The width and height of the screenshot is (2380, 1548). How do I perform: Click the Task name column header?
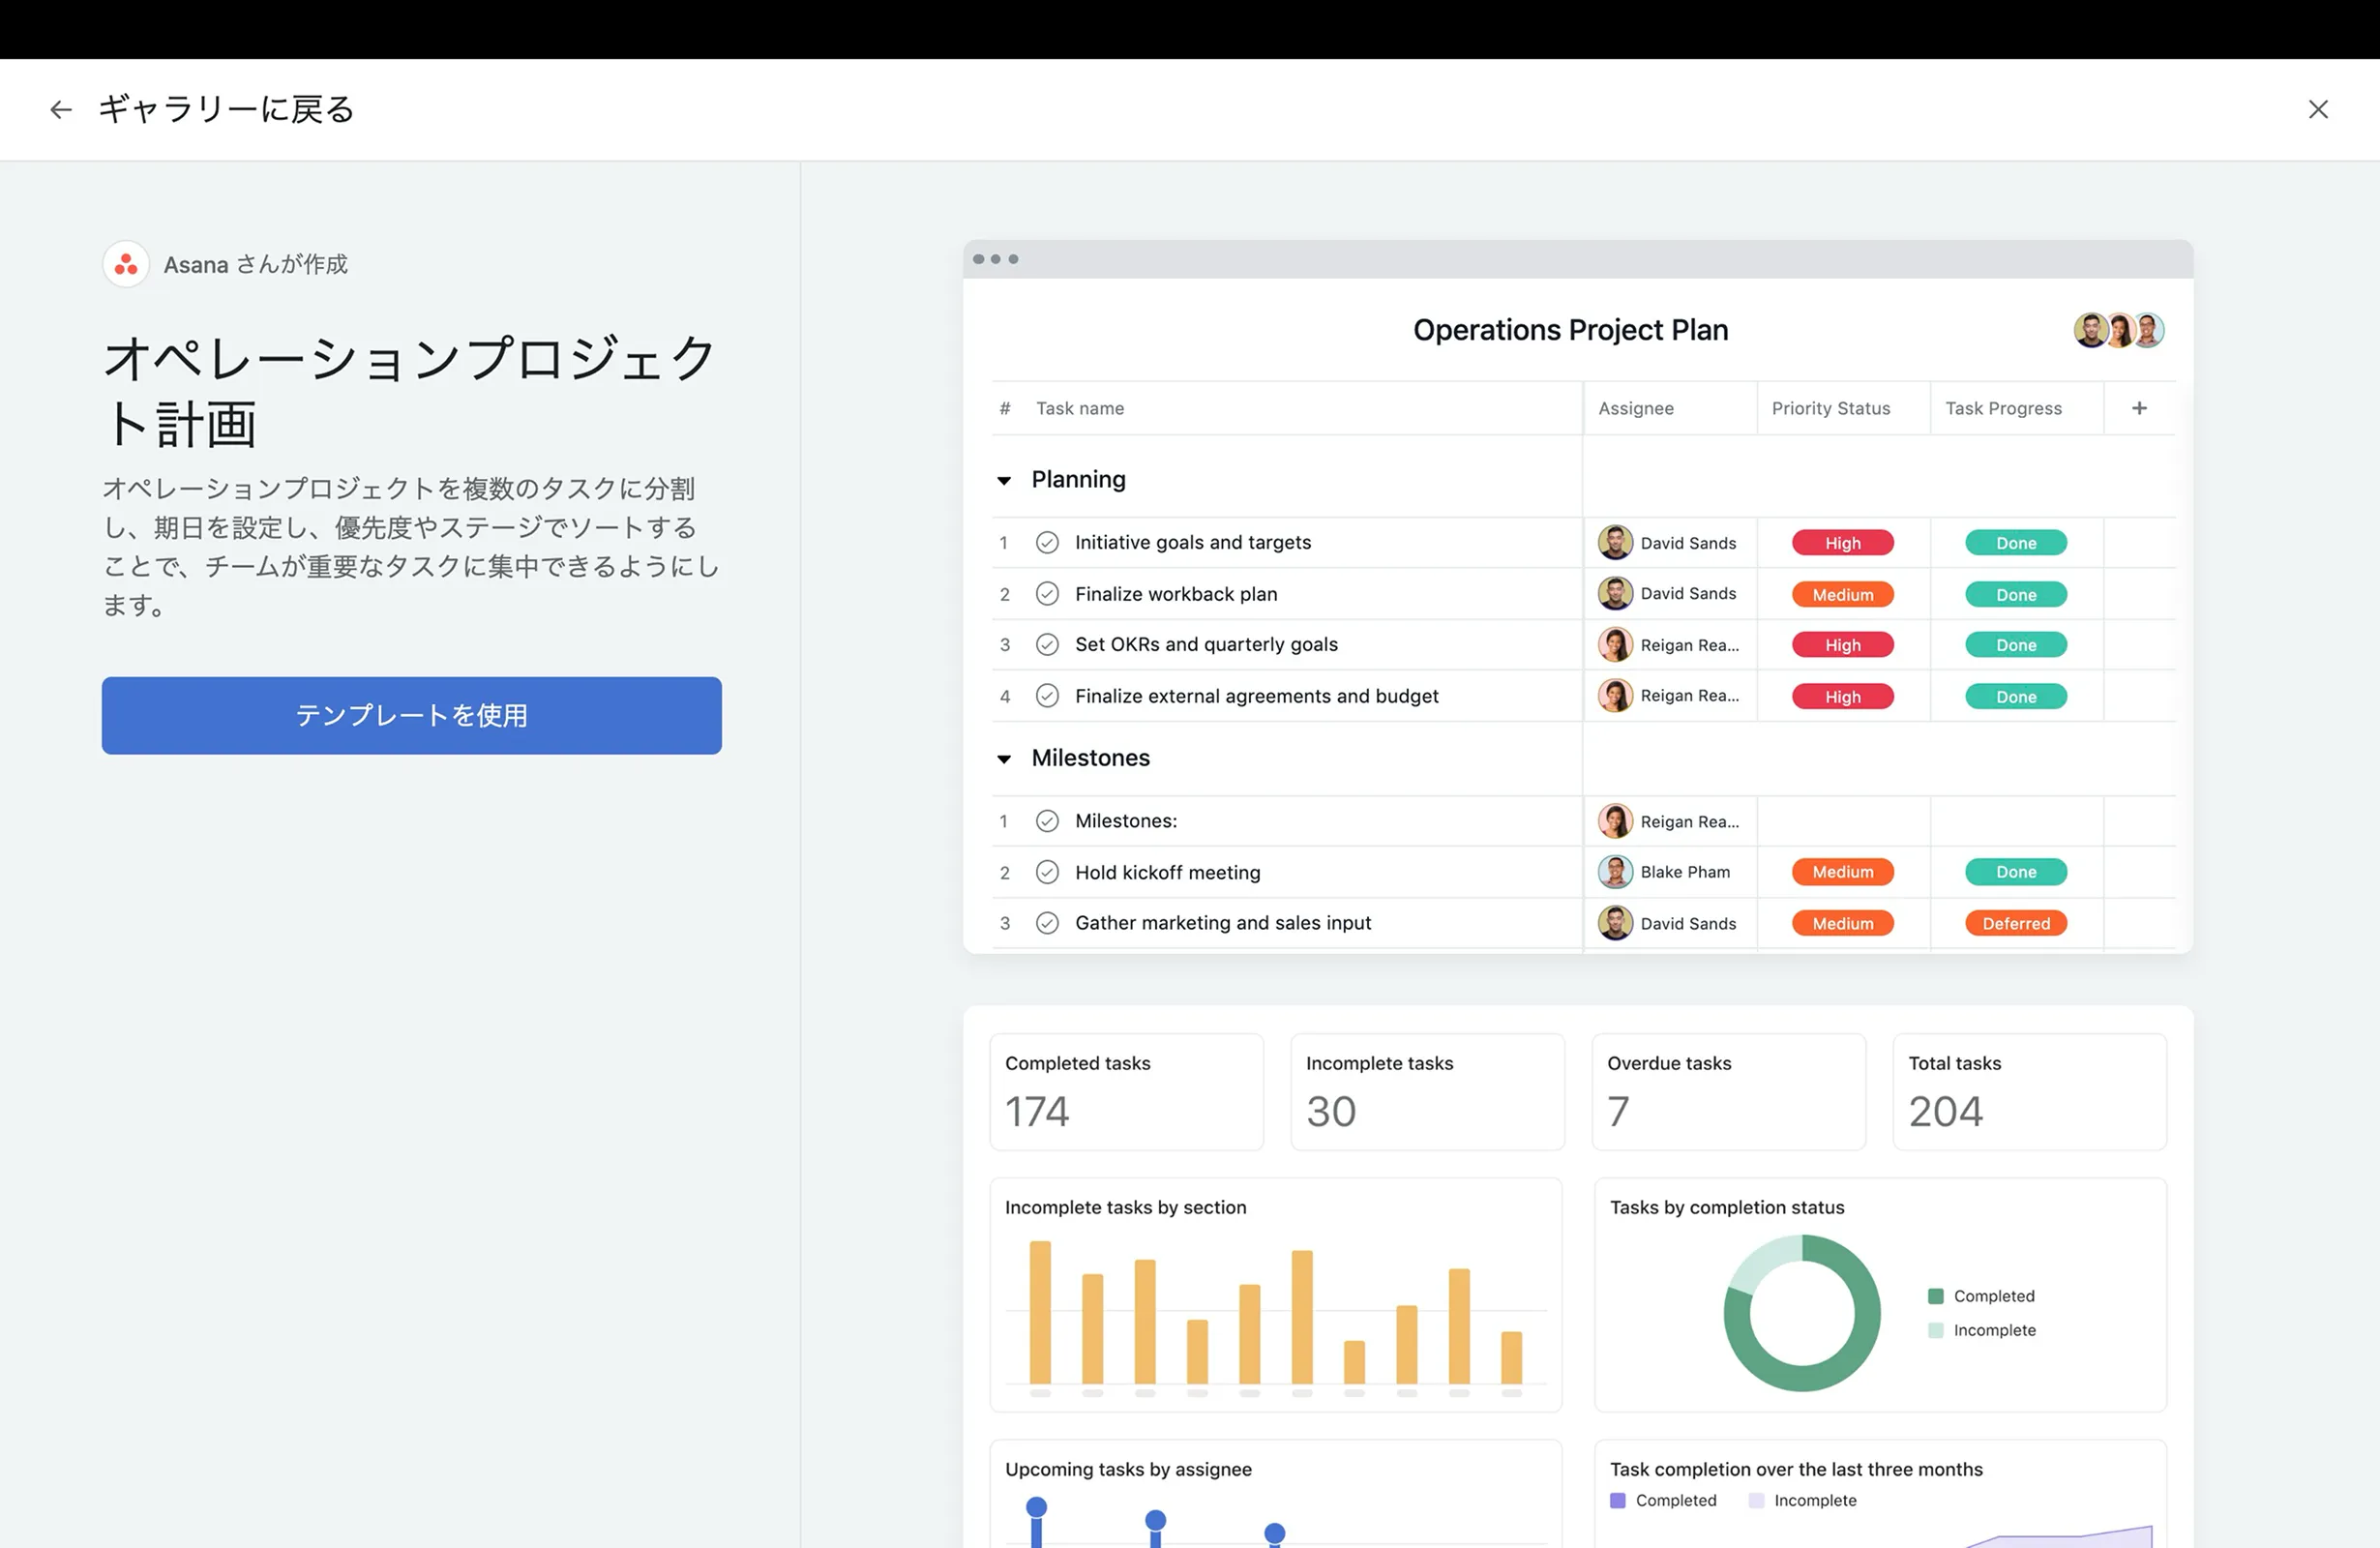tap(1080, 408)
